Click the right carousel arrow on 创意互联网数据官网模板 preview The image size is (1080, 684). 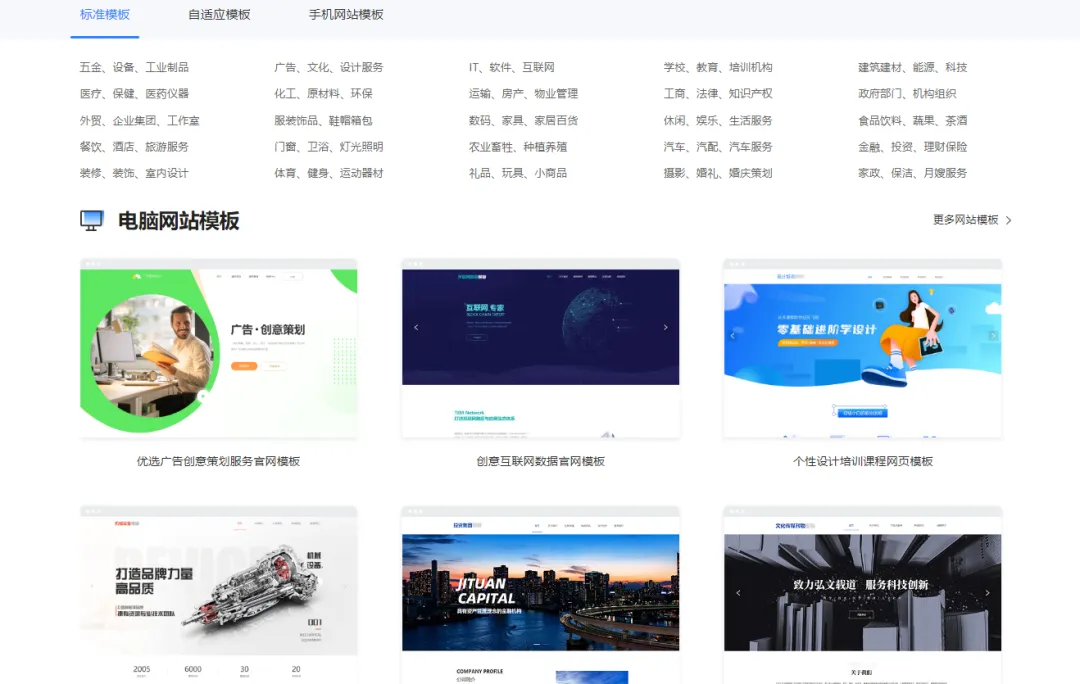coord(665,326)
